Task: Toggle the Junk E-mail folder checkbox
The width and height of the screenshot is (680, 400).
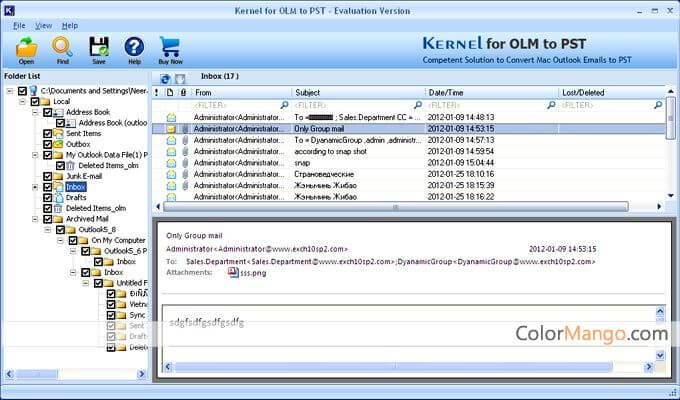Action: (46, 176)
